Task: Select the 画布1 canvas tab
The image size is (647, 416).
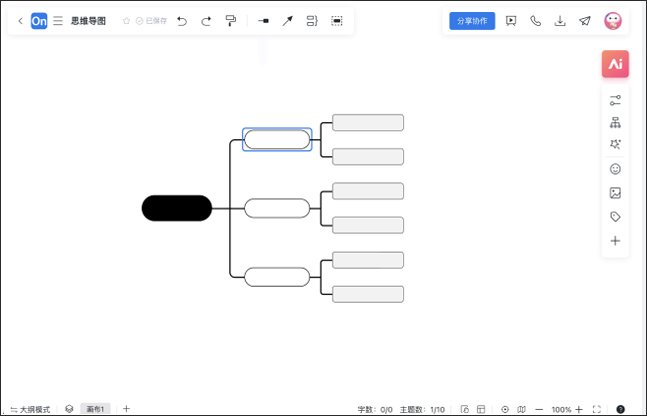Action: click(x=95, y=409)
